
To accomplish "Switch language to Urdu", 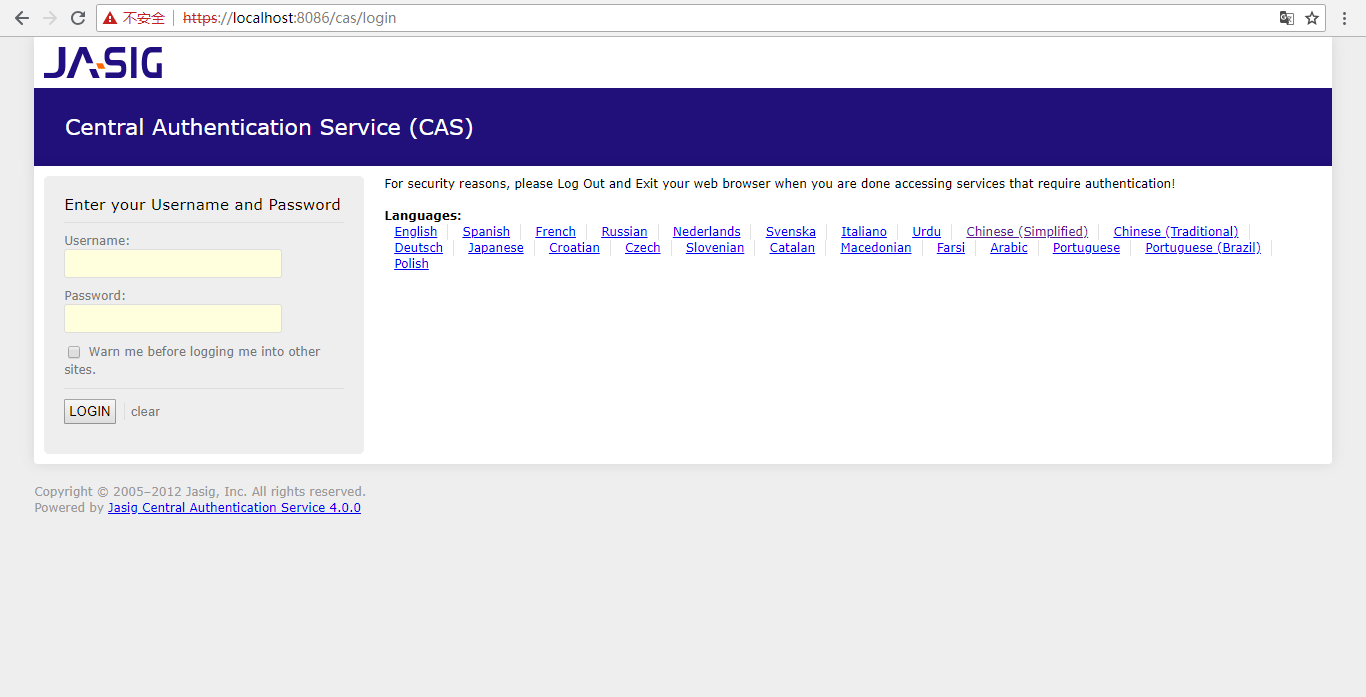I will [x=927, y=232].
